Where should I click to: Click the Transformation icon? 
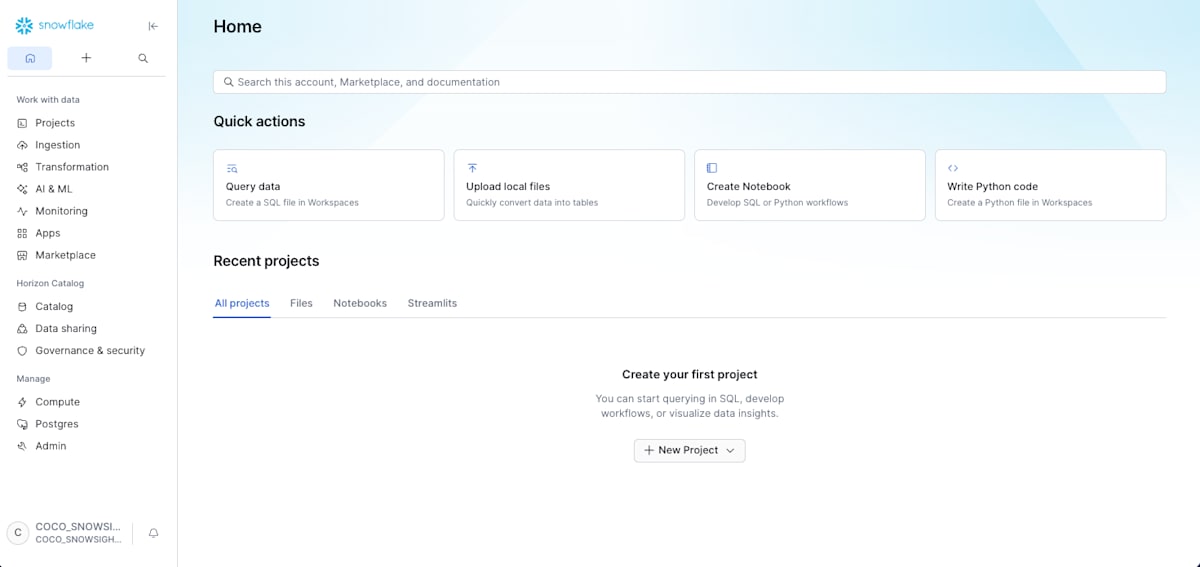click(x=23, y=167)
